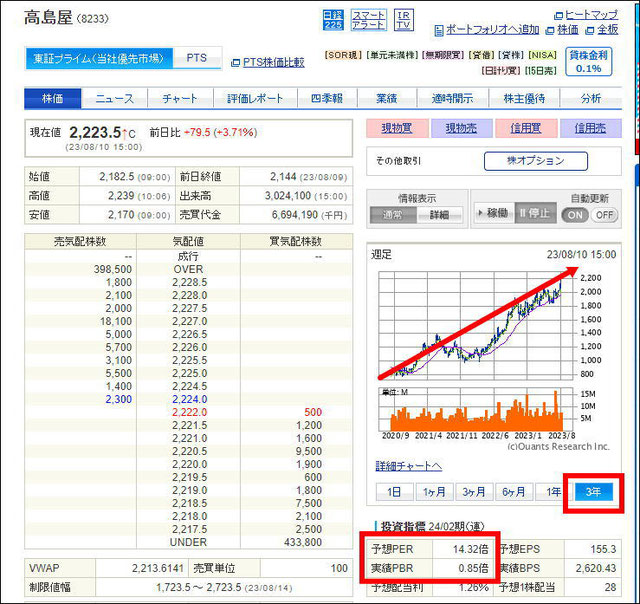This screenshot has width=640, height=604.
Task: Click the 貸株金利 0.1% box
Action: pos(589,62)
